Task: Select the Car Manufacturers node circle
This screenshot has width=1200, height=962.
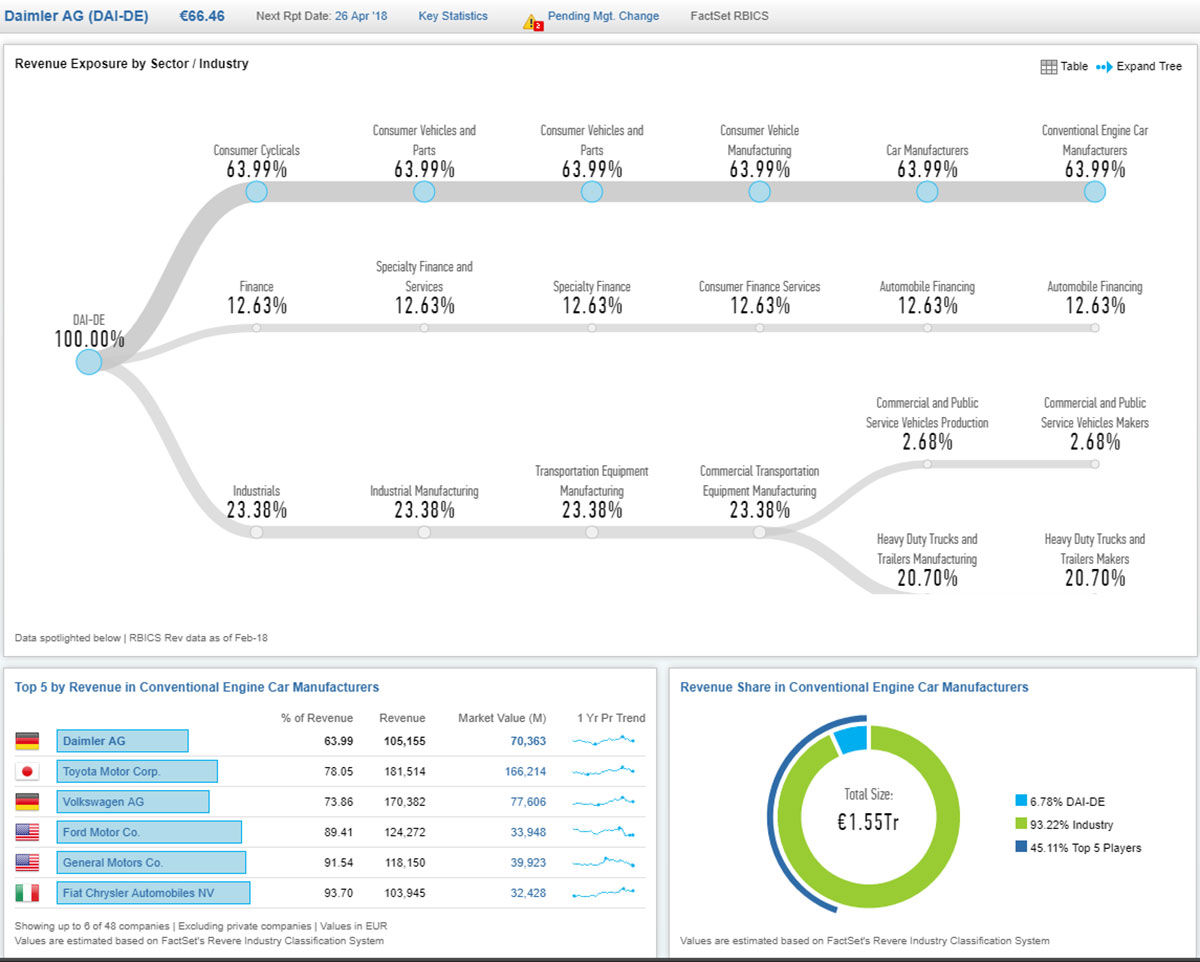Action: (x=928, y=191)
